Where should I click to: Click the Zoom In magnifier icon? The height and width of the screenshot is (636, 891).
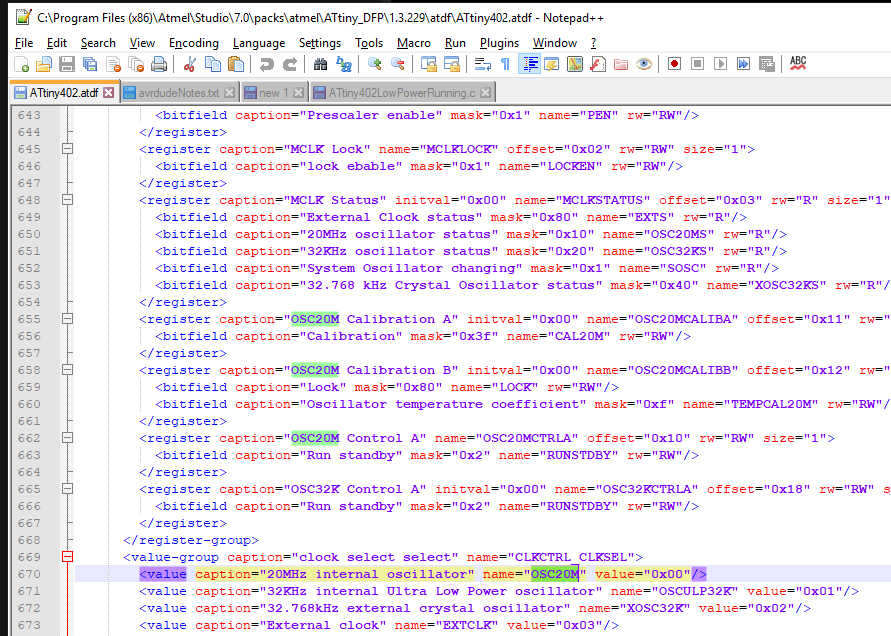[375, 64]
